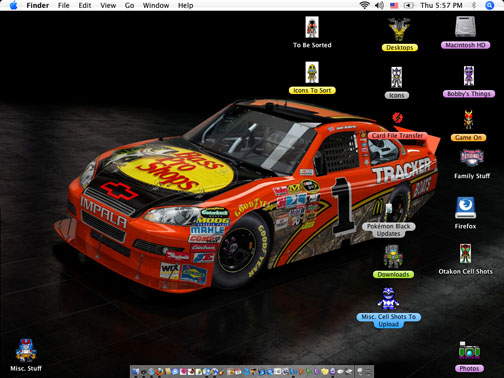Open the View menu in menu bar
504x378 pixels.
108,5
